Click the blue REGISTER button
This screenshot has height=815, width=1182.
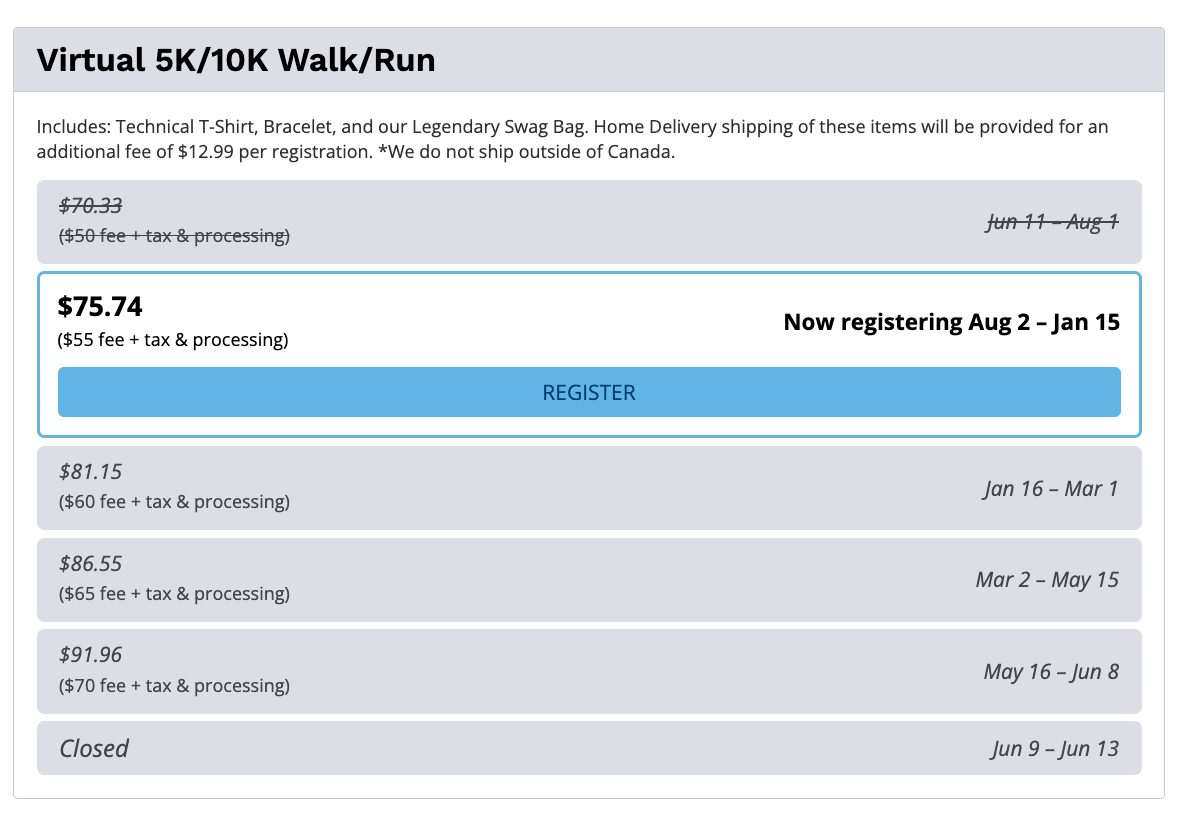click(588, 392)
